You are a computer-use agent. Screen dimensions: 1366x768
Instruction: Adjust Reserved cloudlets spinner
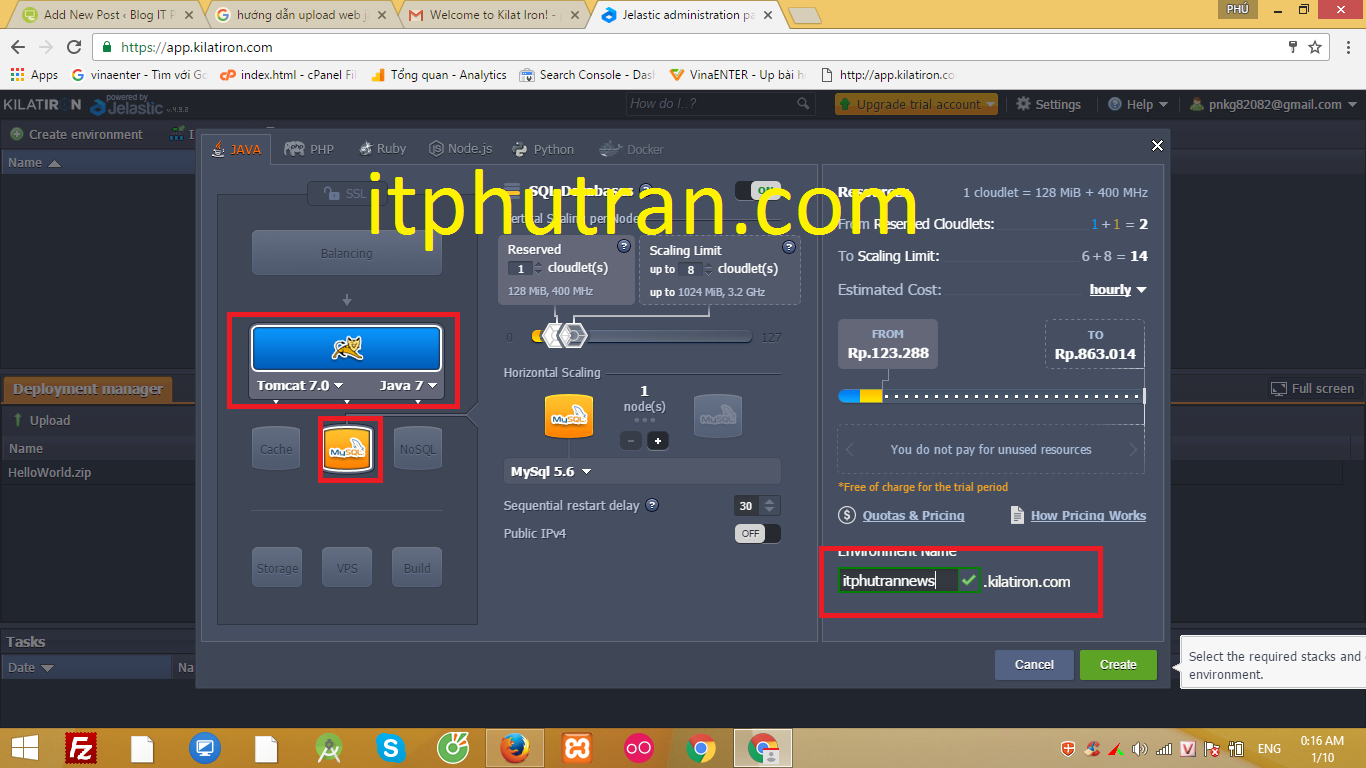[x=539, y=268]
